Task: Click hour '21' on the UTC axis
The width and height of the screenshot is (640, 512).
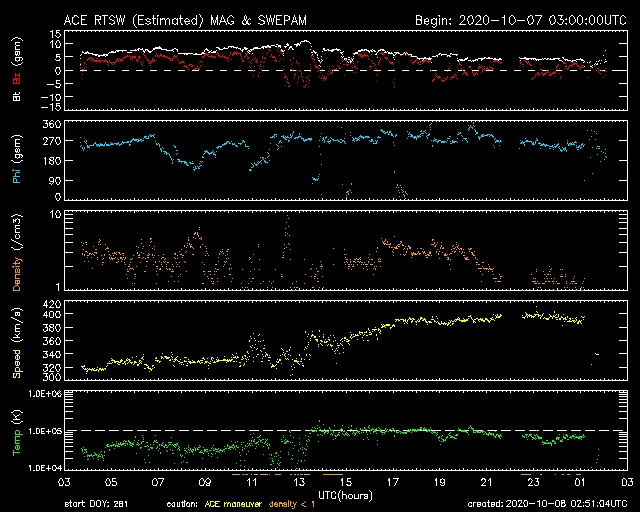Action: pos(487,483)
